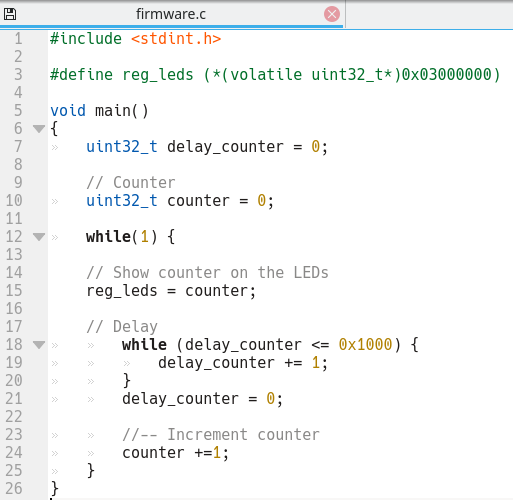Place cursor on 'counter +=1;' line

(x=175, y=453)
